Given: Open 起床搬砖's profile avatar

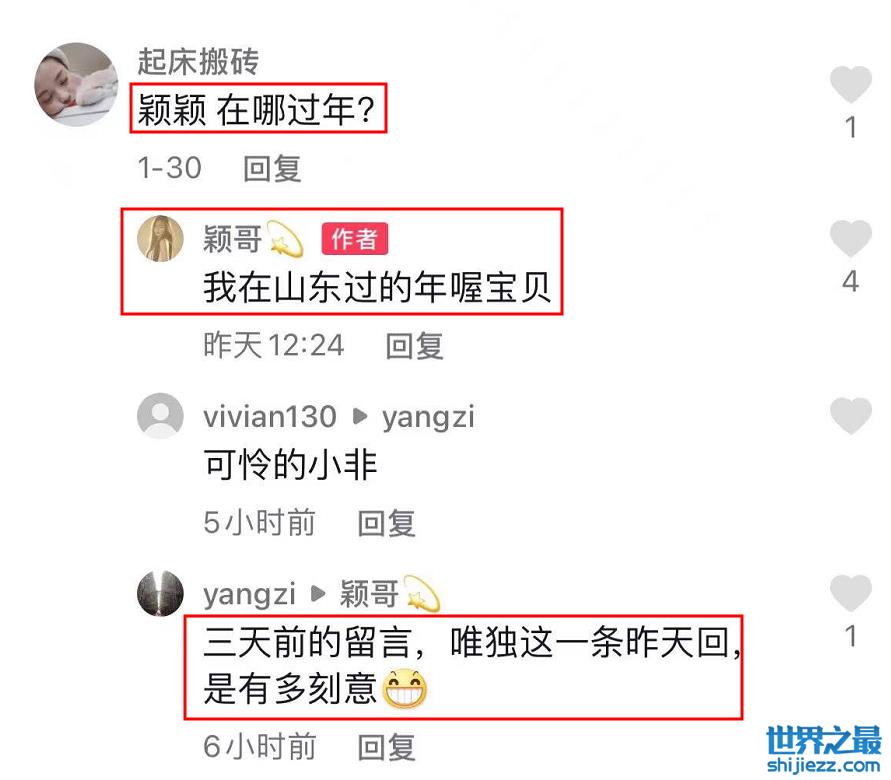Looking at the screenshot, I should 77,84.
